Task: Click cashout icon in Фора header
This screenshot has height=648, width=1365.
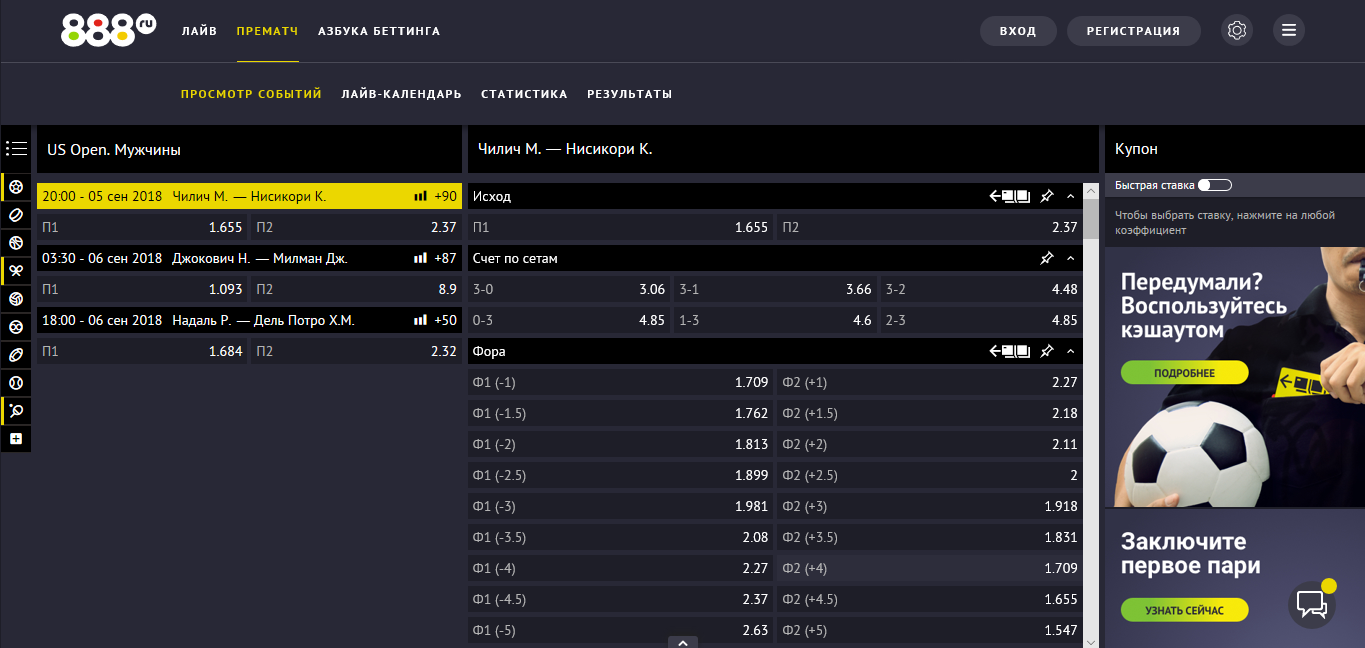Action: coord(1010,351)
